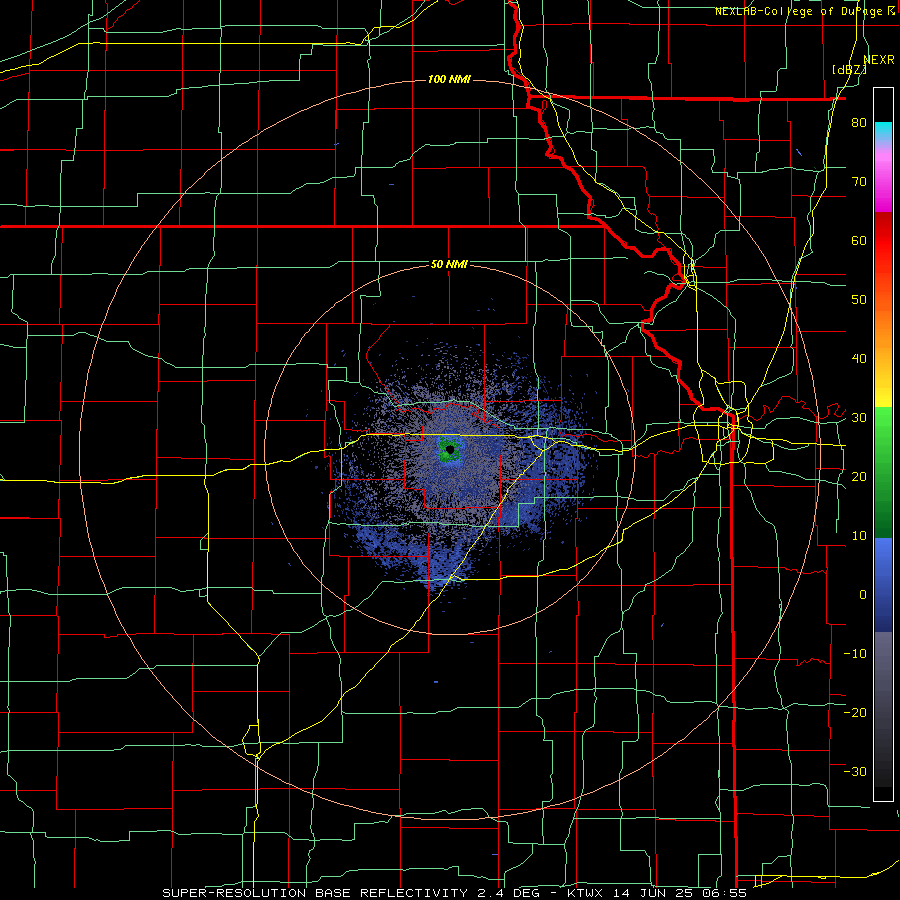Click the 40 dBZ tick label on the scale
This screenshot has width=900, height=900.
click(x=859, y=359)
